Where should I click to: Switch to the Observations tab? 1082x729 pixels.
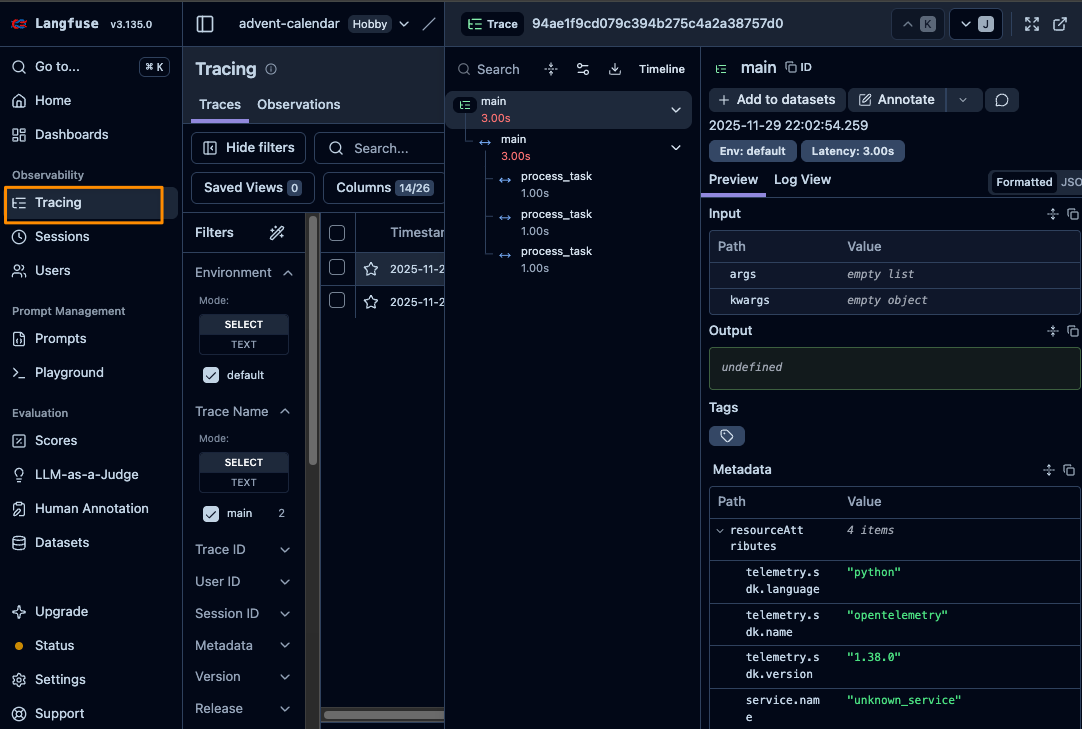[298, 105]
